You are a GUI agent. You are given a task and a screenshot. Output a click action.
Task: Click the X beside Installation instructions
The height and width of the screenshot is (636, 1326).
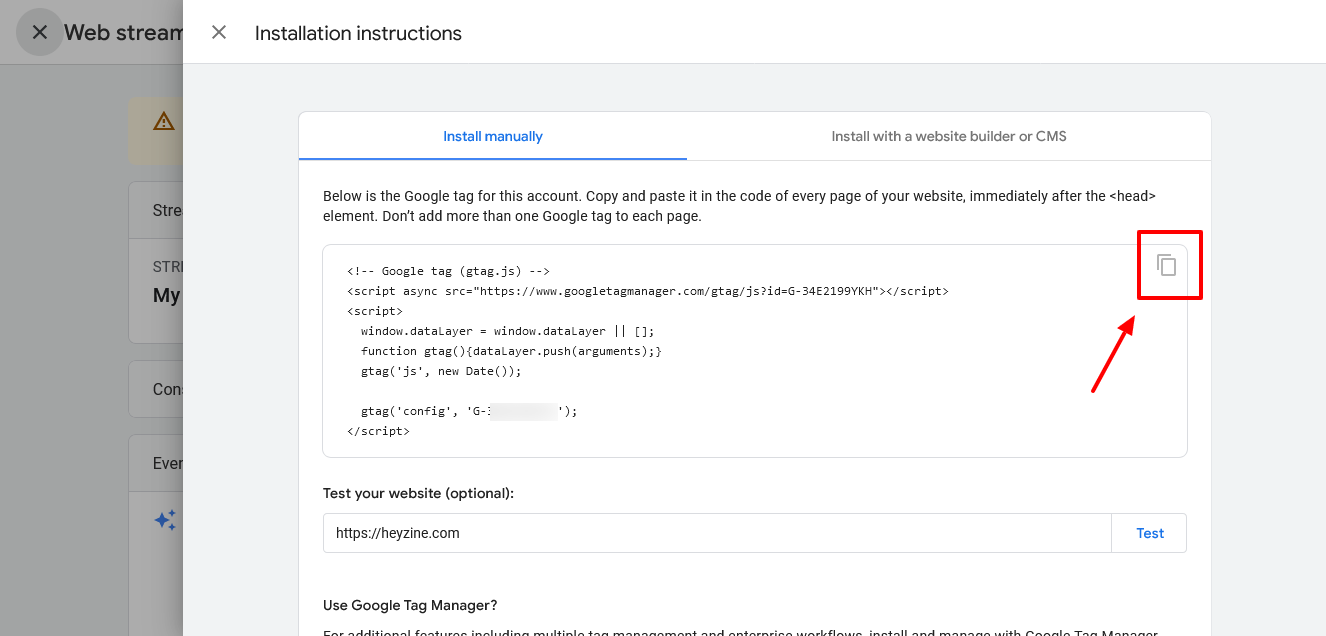[x=219, y=32]
